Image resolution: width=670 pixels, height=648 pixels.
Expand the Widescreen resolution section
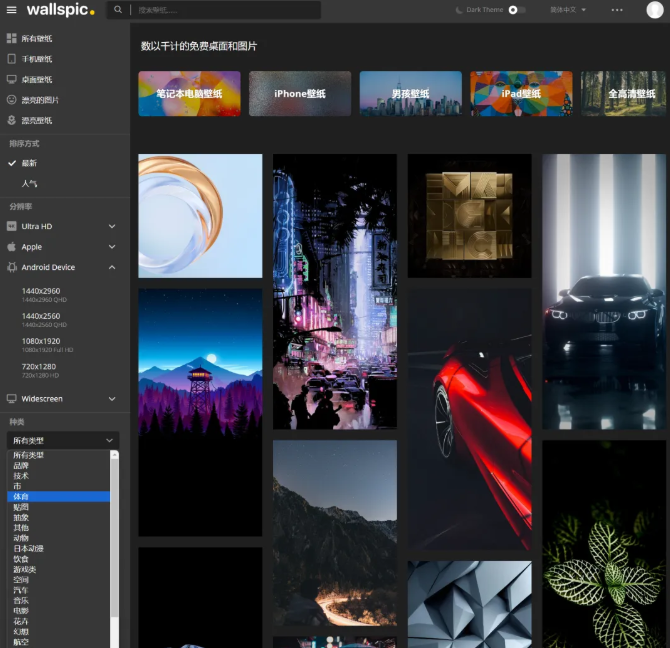pos(62,399)
